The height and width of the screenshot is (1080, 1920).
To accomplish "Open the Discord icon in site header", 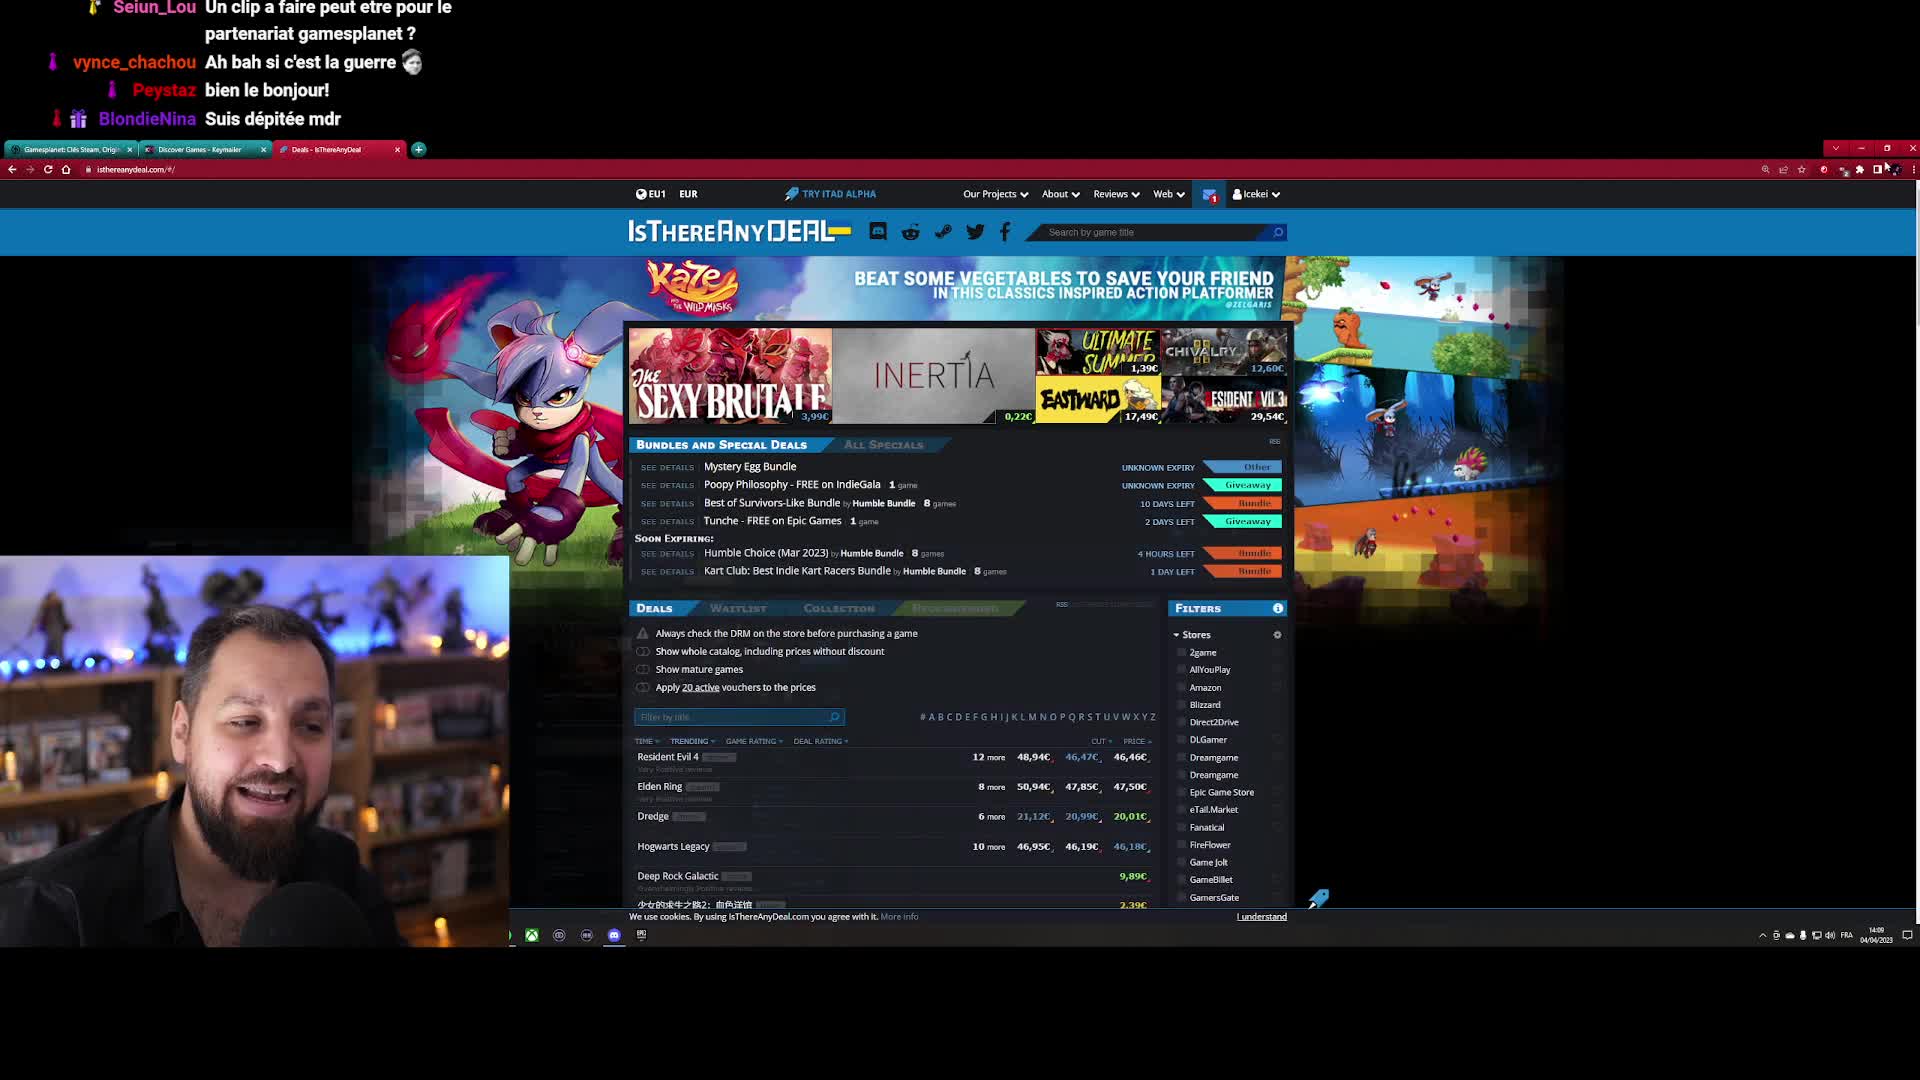I will click(x=878, y=232).
